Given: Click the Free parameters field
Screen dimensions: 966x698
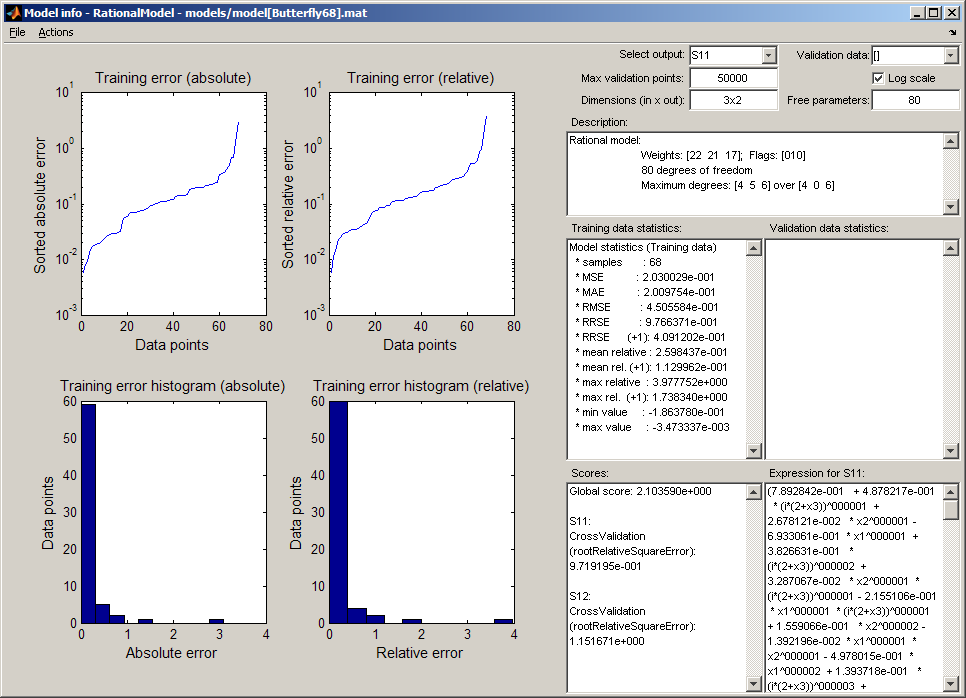Looking at the screenshot, I should 915,100.
